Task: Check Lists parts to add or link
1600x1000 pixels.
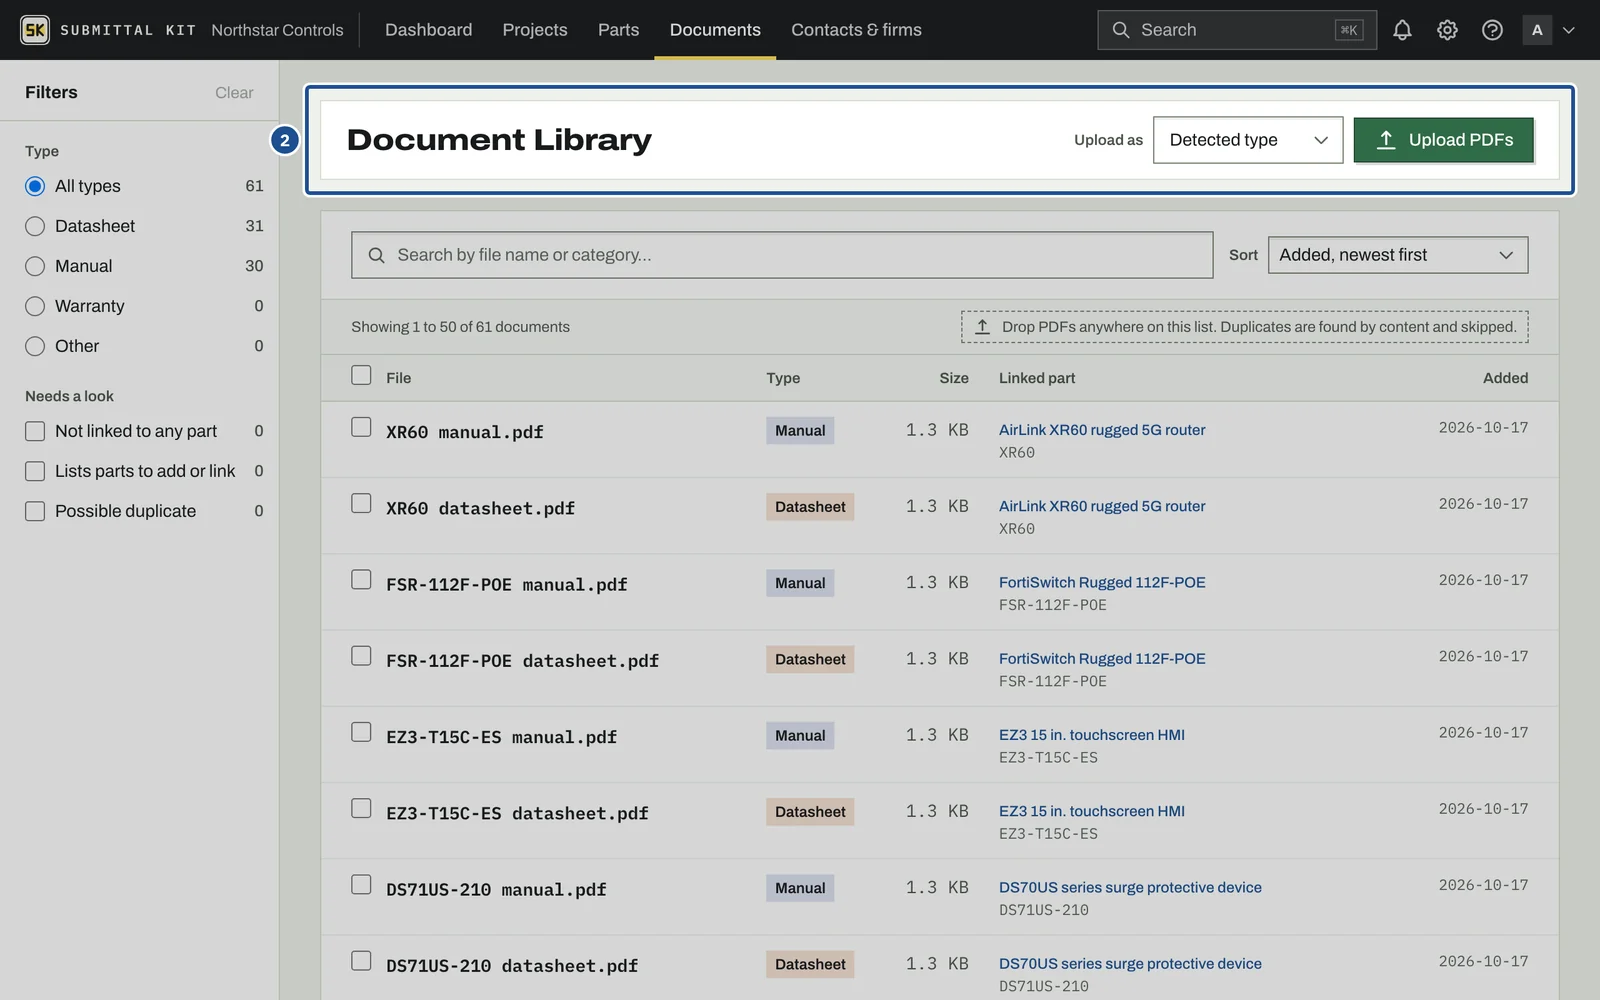Action: click(35, 471)
